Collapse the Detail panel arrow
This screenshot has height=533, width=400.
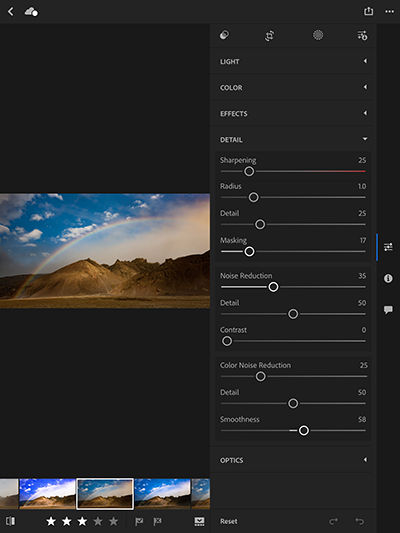pyautogui.click(x=365, y=139)
